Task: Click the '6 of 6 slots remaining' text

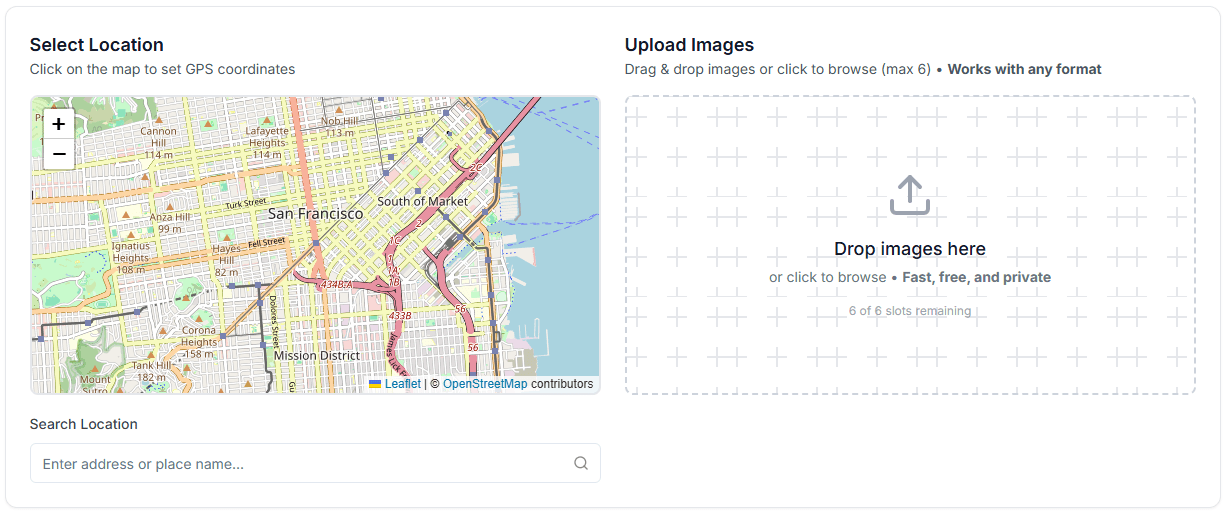Action: pyautogui.click(x=910, y=311)
